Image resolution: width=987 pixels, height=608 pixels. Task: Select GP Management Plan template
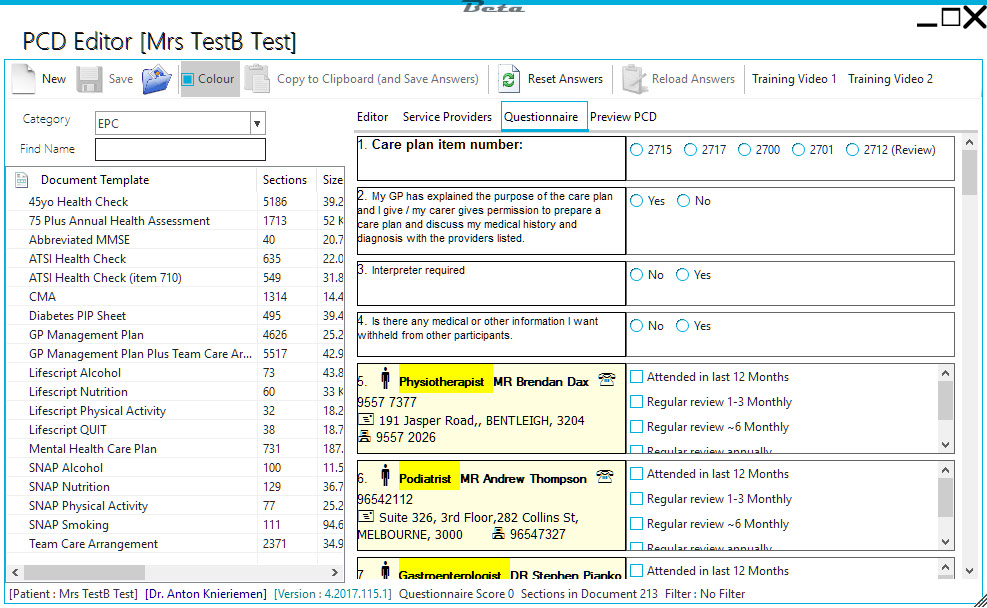coord(86,335)
